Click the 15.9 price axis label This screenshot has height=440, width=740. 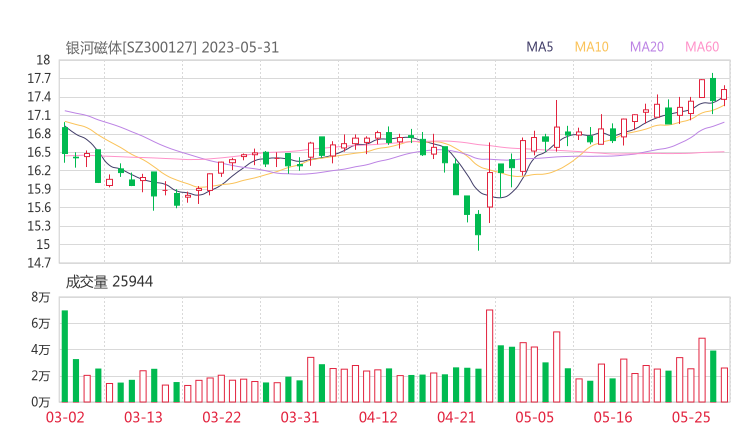[x=39, y=189]
